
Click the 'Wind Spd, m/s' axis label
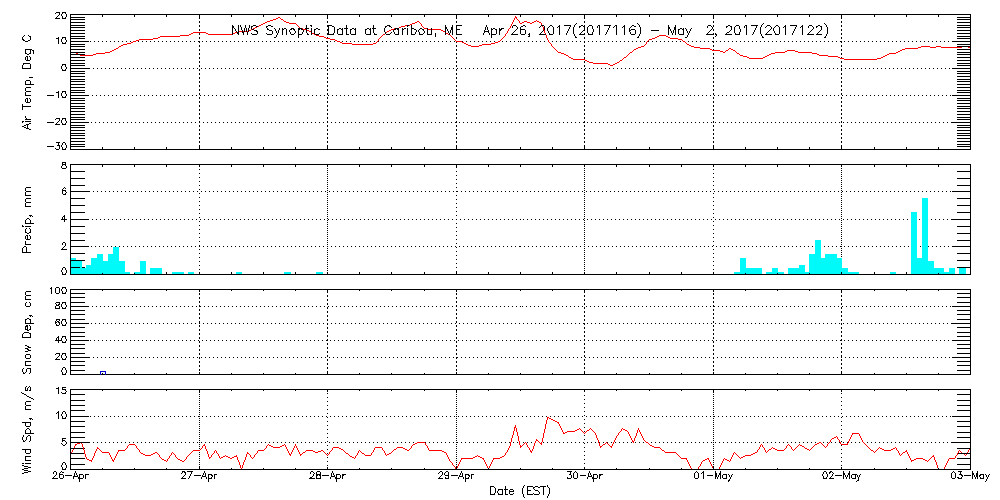pyautogui.click(x=27, y=430)
